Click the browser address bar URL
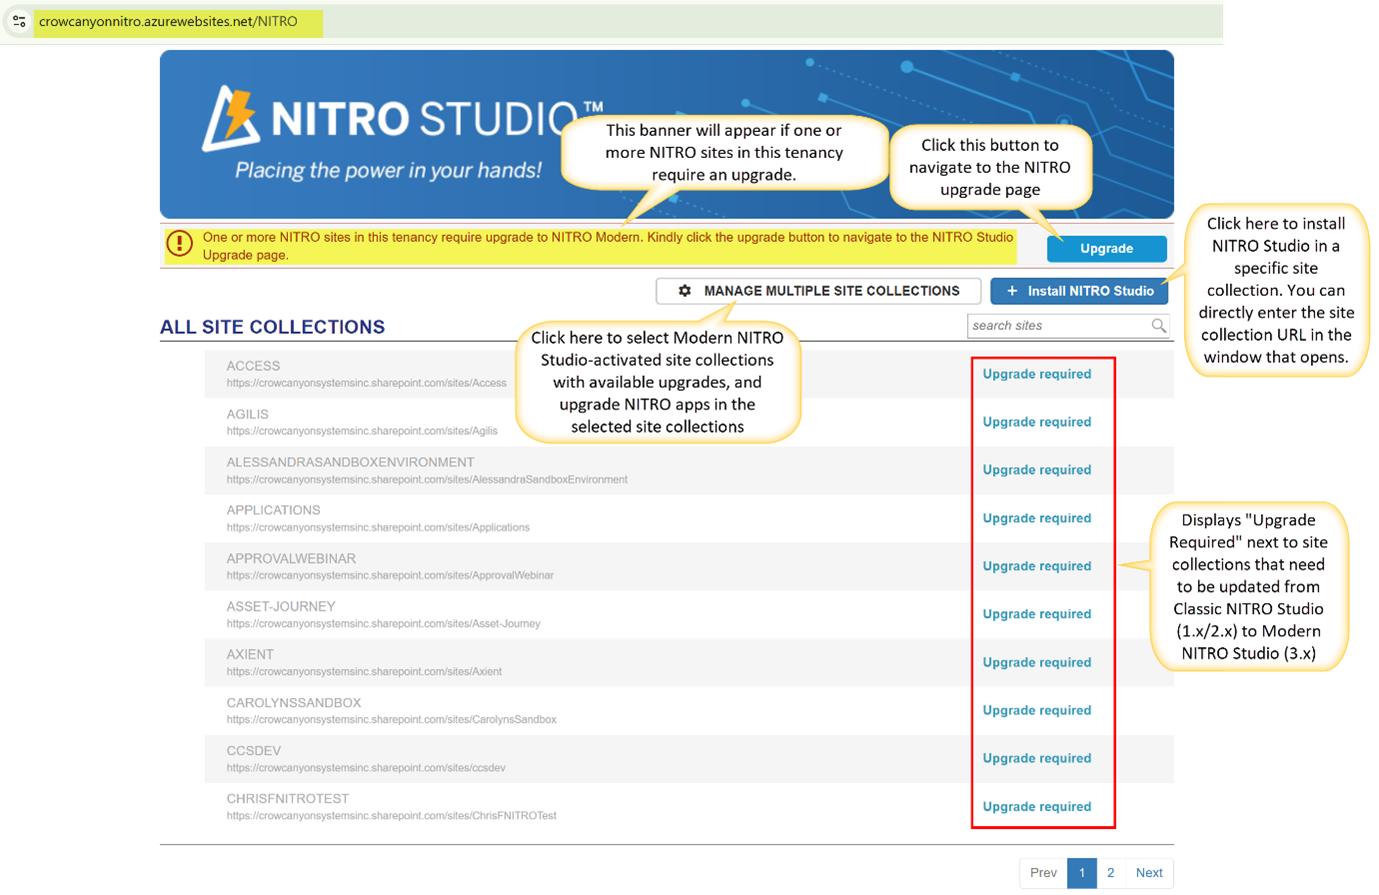Screen dimensions: 1379x895 (170, 20)
